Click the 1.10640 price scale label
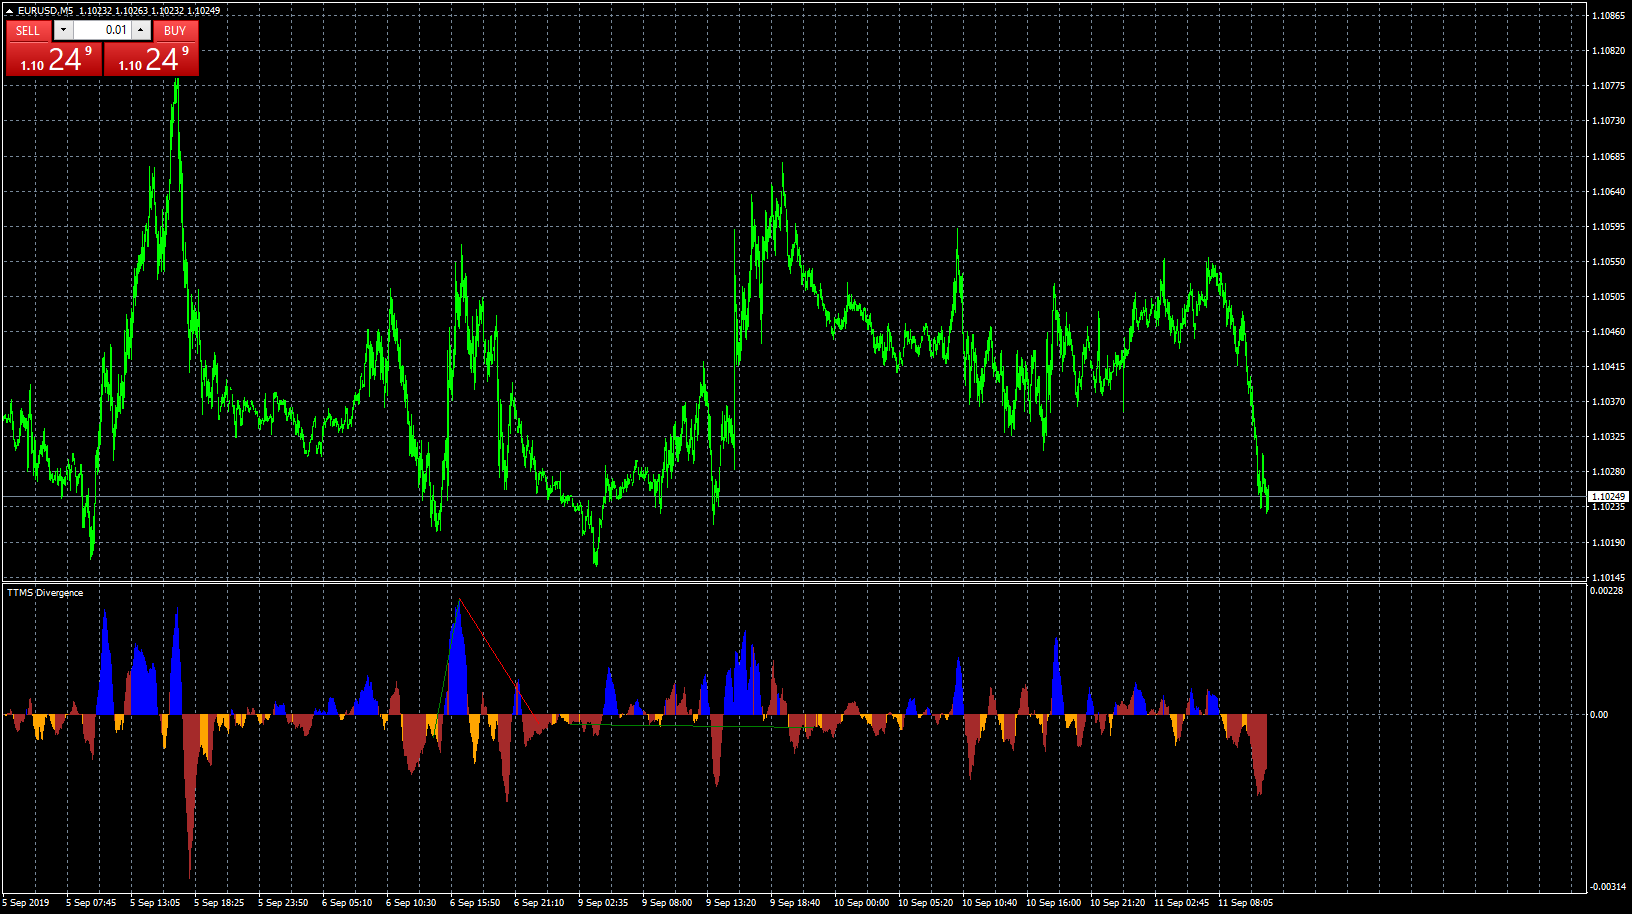 tap(1608, 192)
